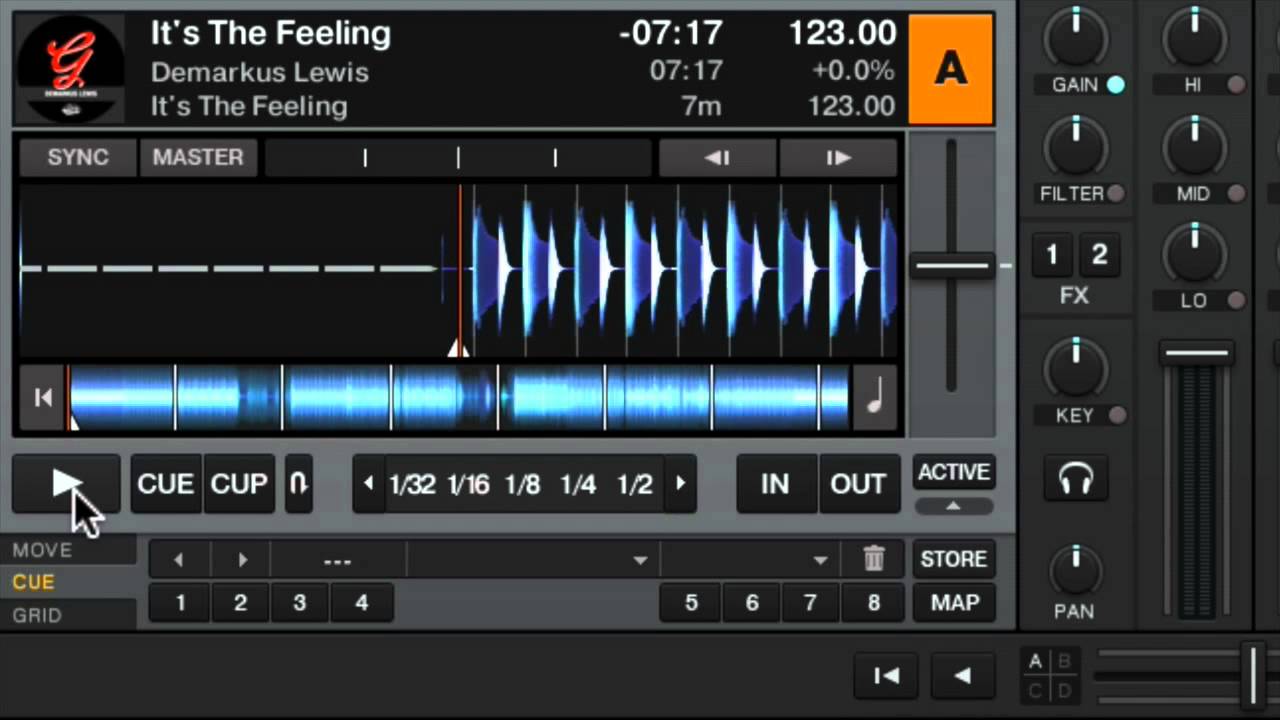Set loop OUT point

(858, 484)
